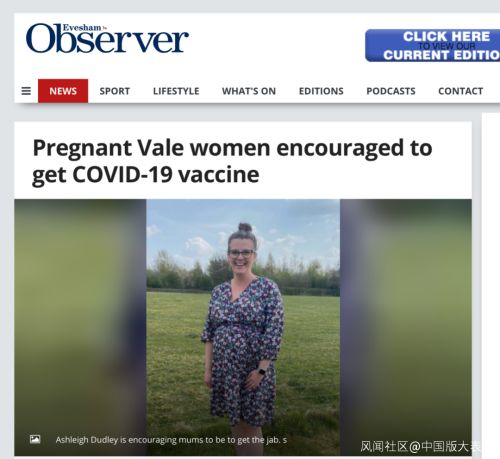Open the LIFESTYLE section
The width and height of the screenshot is (500, 459).
[176, 91]
